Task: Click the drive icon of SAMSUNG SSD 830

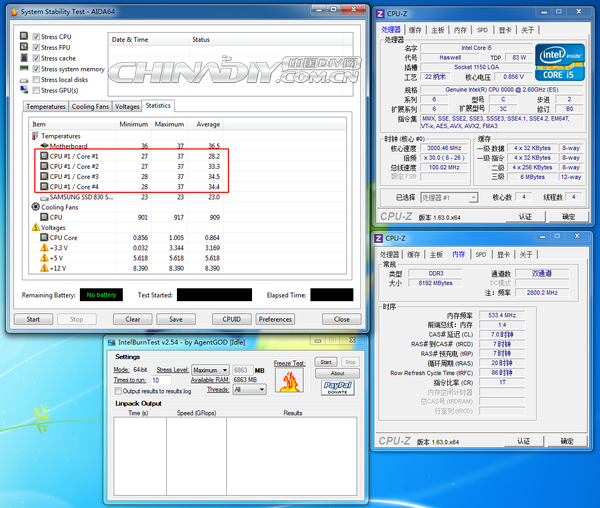Action: click(x=44, y=197)
